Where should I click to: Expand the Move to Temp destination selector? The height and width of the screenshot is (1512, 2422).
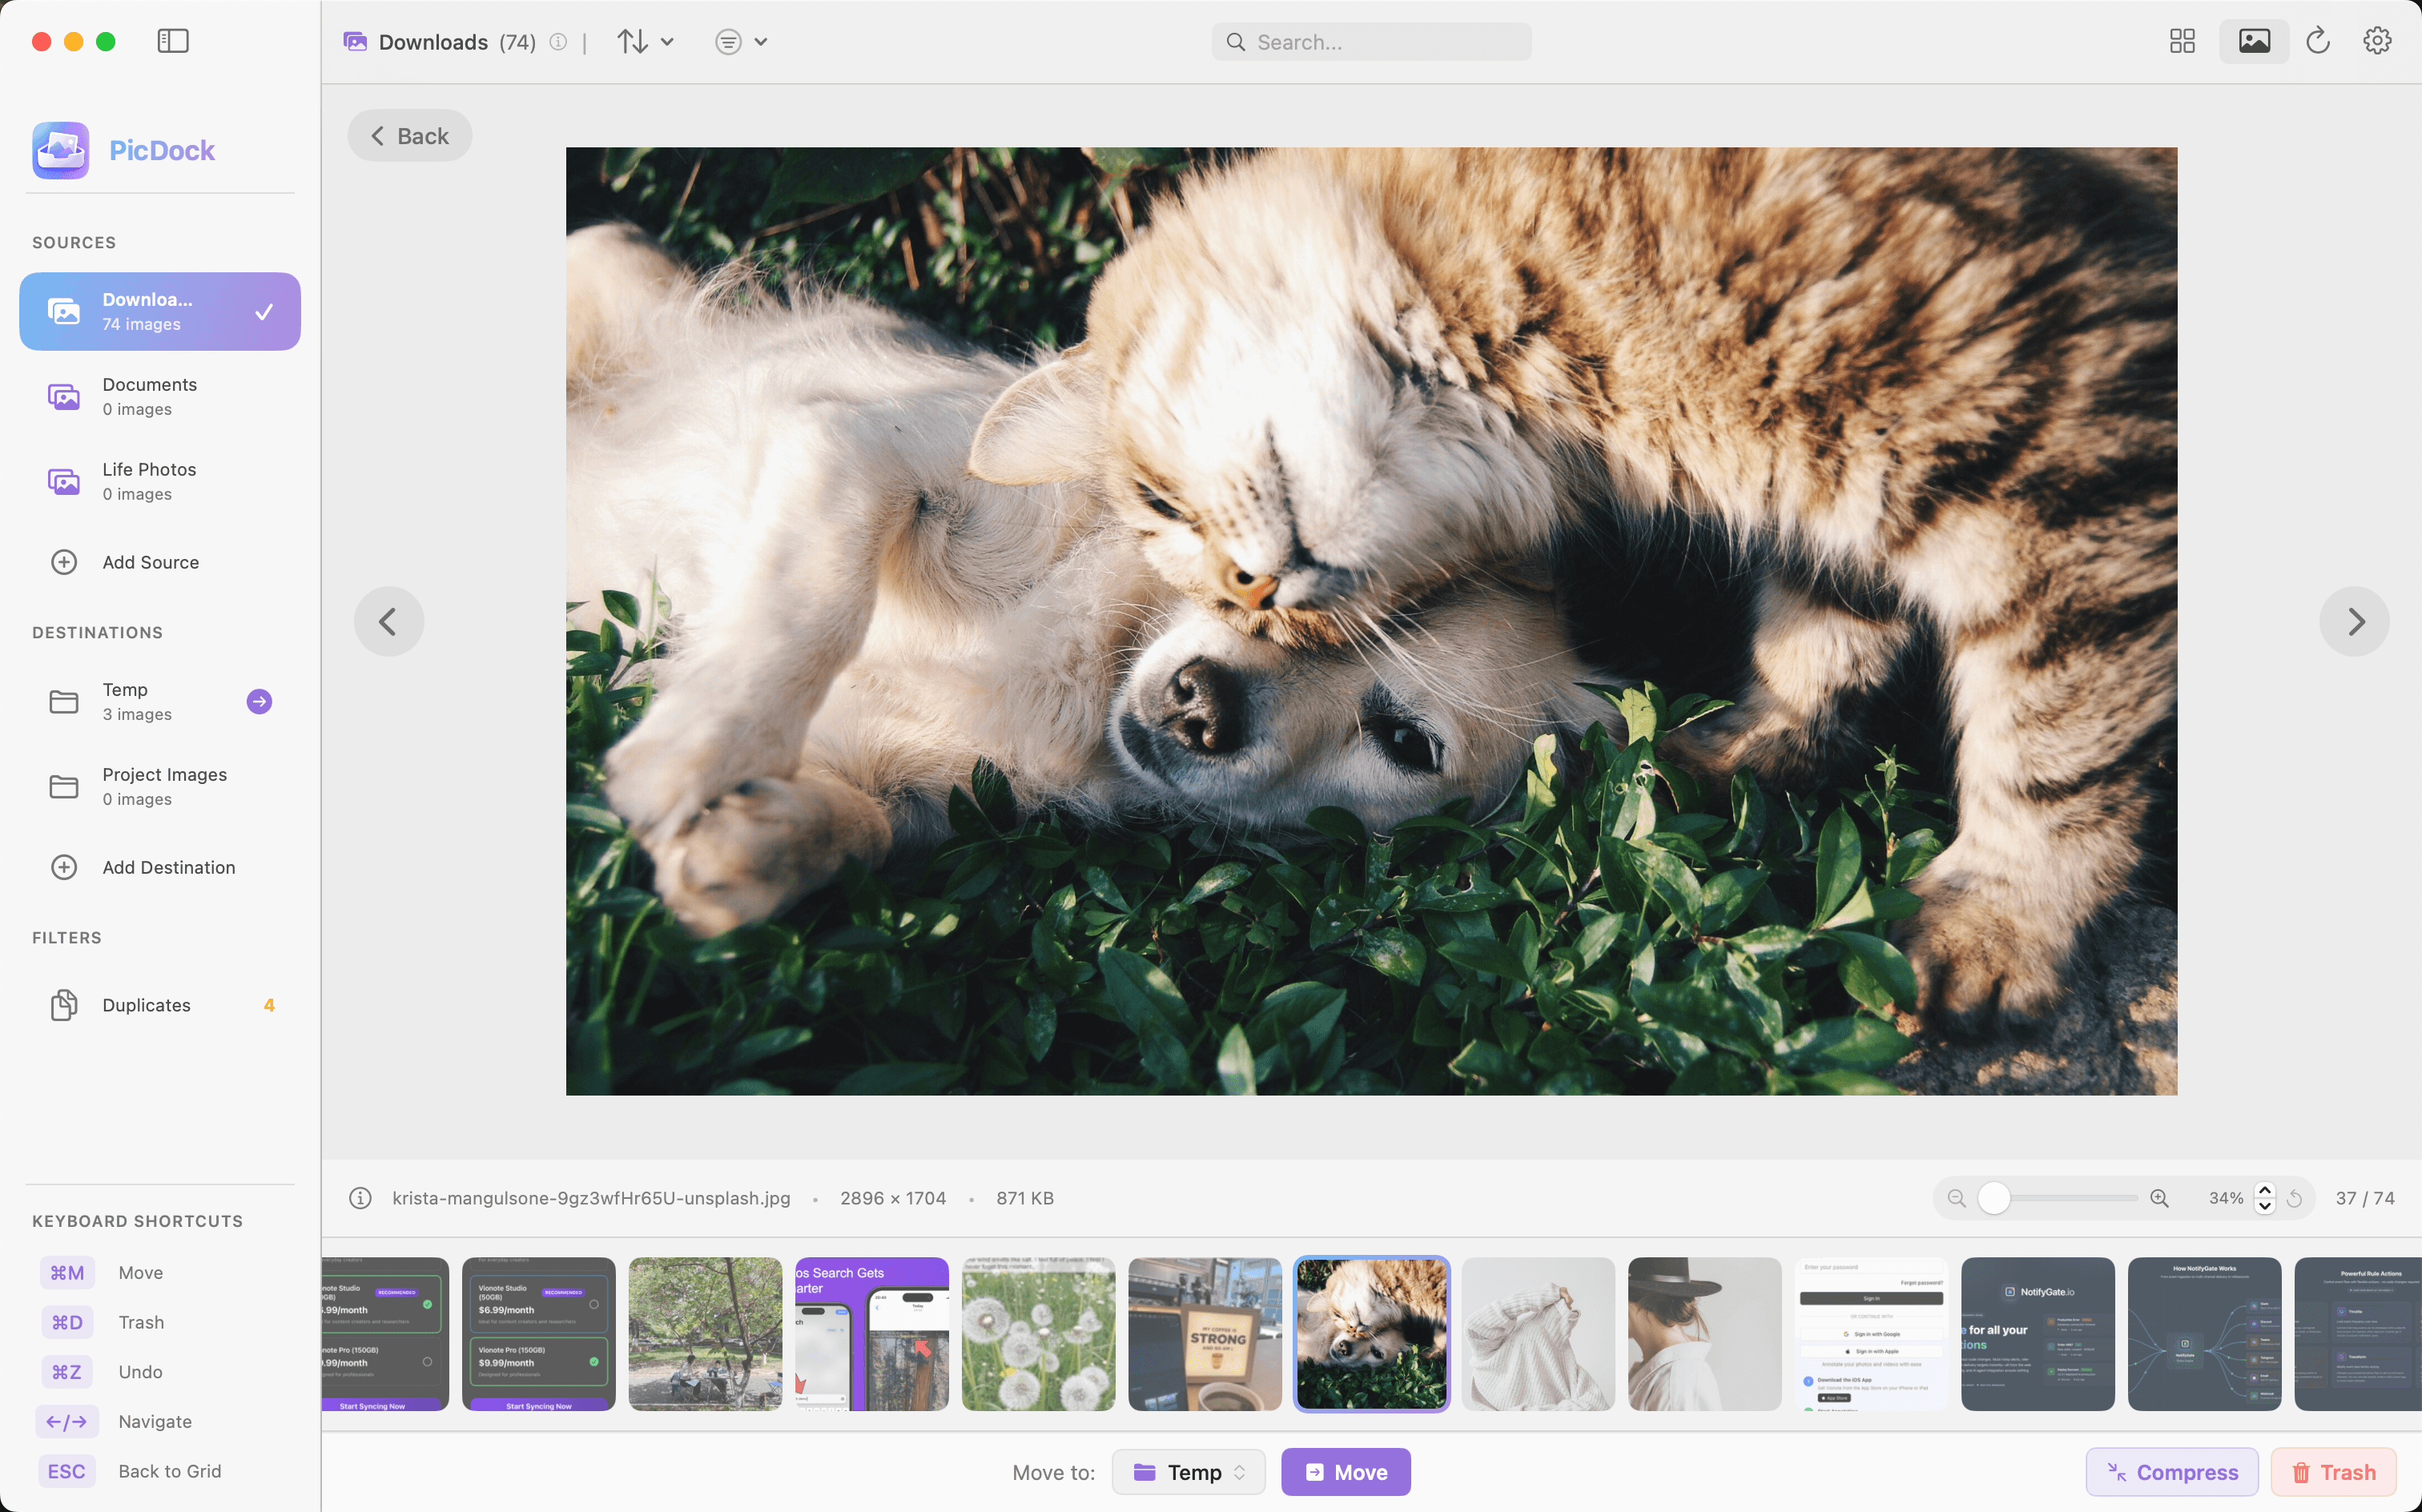(1188, 1472)
